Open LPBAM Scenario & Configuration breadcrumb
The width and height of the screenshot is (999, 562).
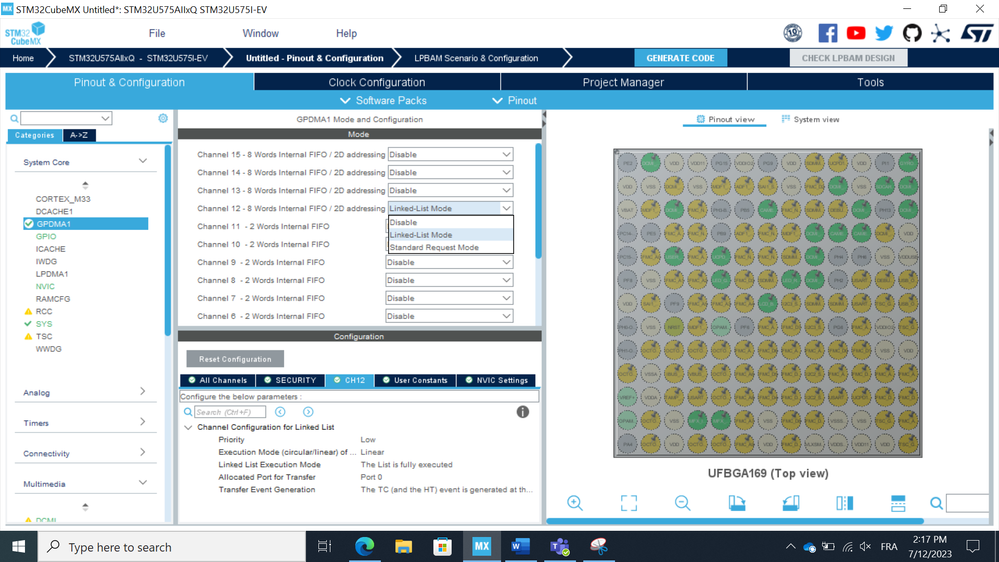[x=476, y=58]
